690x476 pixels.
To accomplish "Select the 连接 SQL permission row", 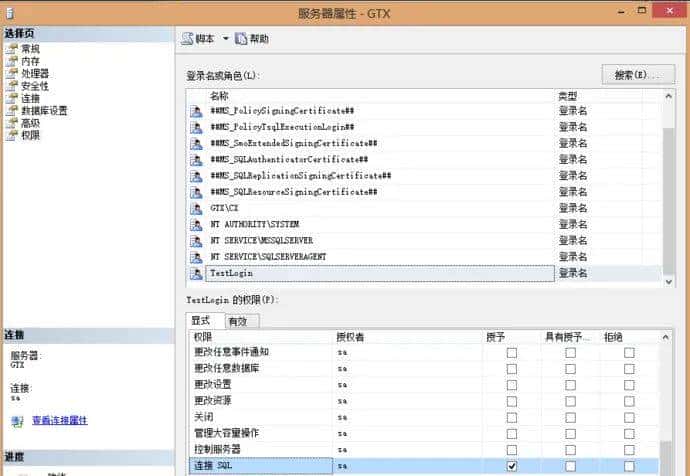I will pyautogui.click(x=424, y=466).
